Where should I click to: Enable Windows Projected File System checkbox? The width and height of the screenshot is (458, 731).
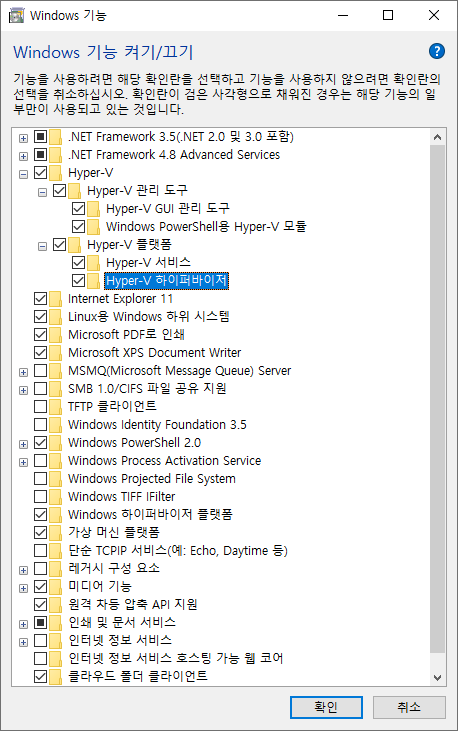[x=41, y=478]
